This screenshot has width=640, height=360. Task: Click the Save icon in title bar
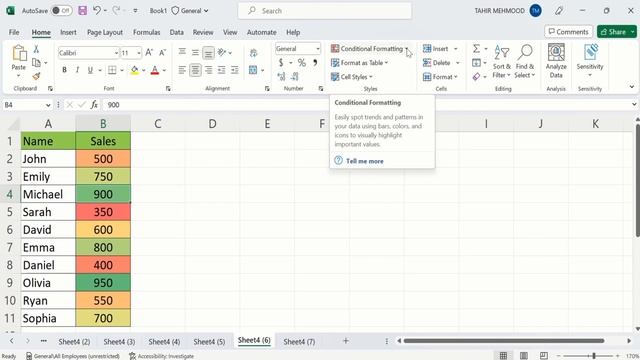(x=82, y=11)
